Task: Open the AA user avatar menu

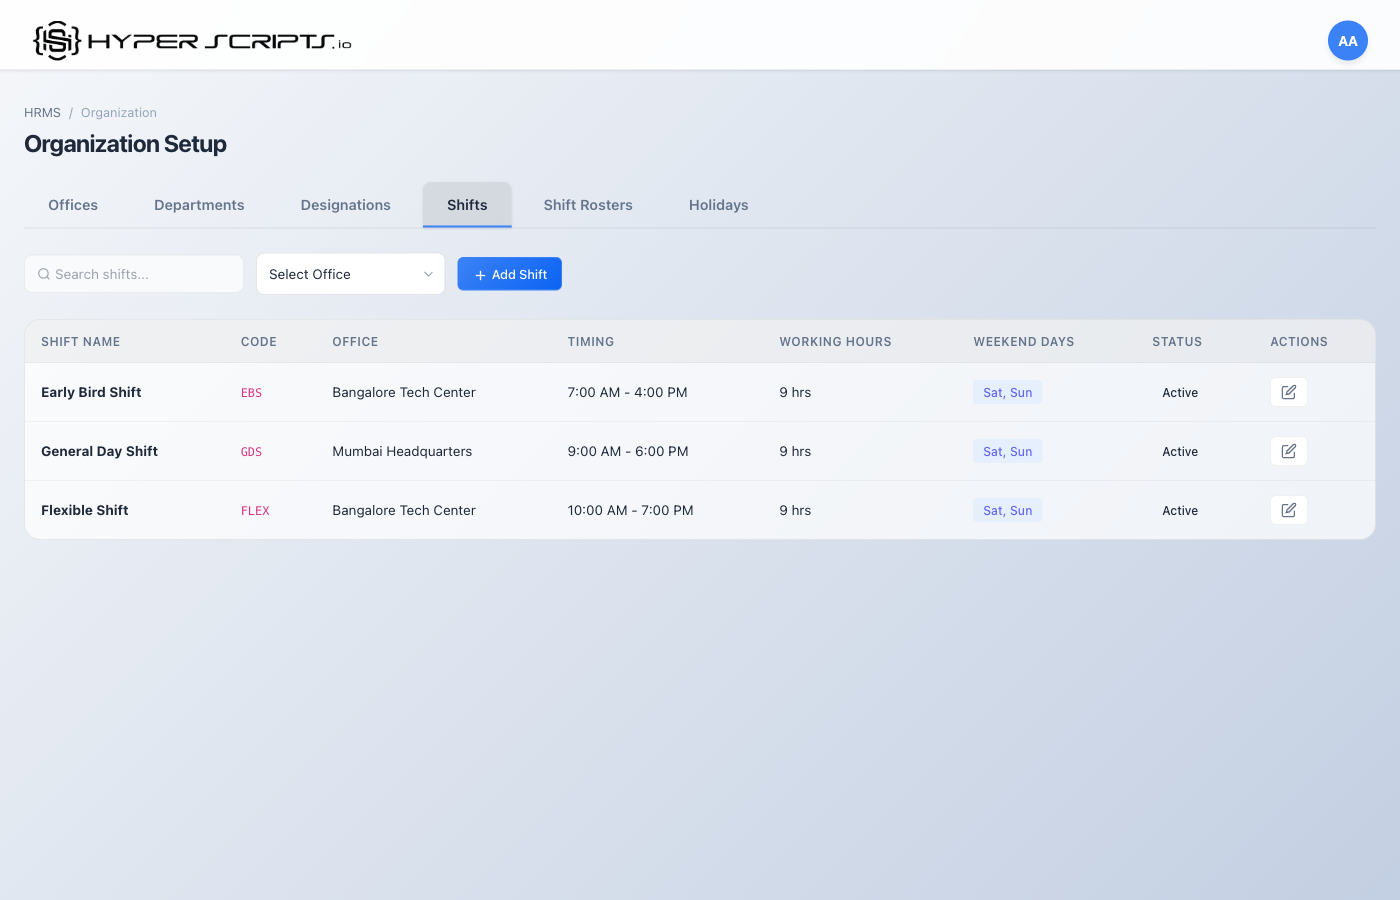Action: (1347, 41)
